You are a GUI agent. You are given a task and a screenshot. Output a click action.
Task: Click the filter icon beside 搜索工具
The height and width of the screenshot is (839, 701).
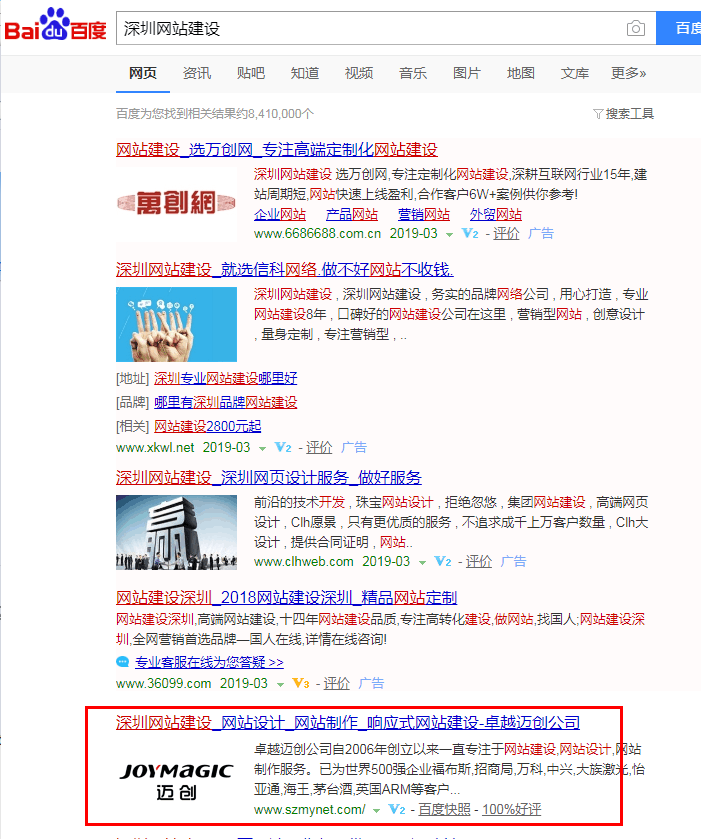(597, 114)
